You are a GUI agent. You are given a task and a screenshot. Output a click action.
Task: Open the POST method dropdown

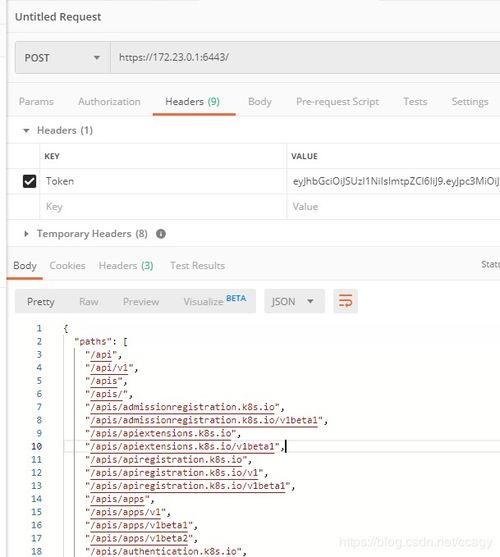[62, 58]
